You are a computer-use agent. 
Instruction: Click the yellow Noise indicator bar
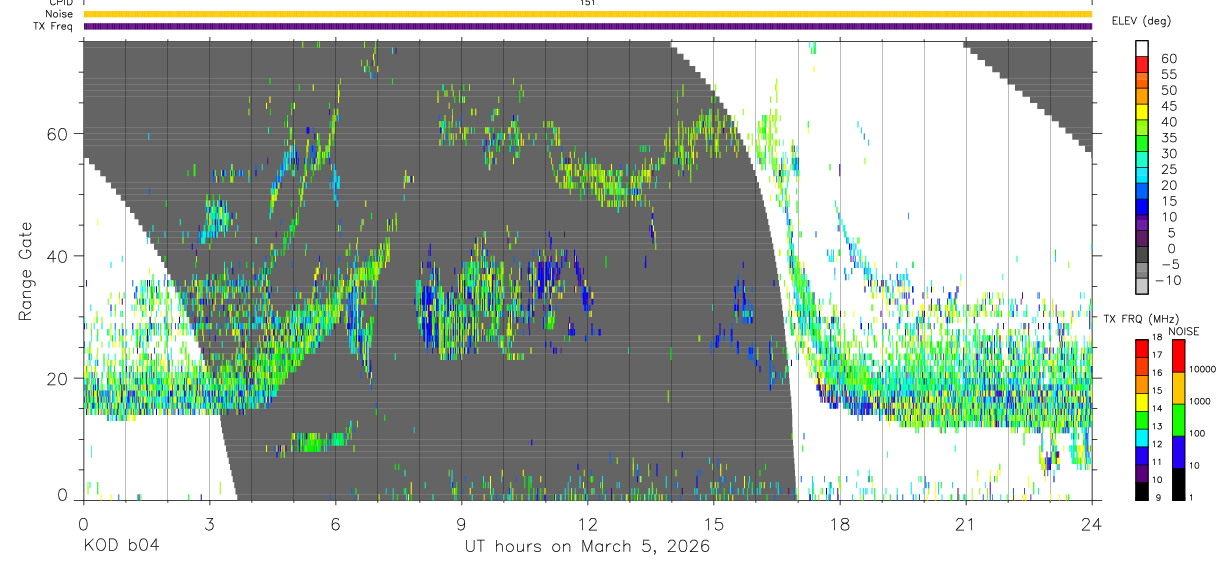(586, 15)
